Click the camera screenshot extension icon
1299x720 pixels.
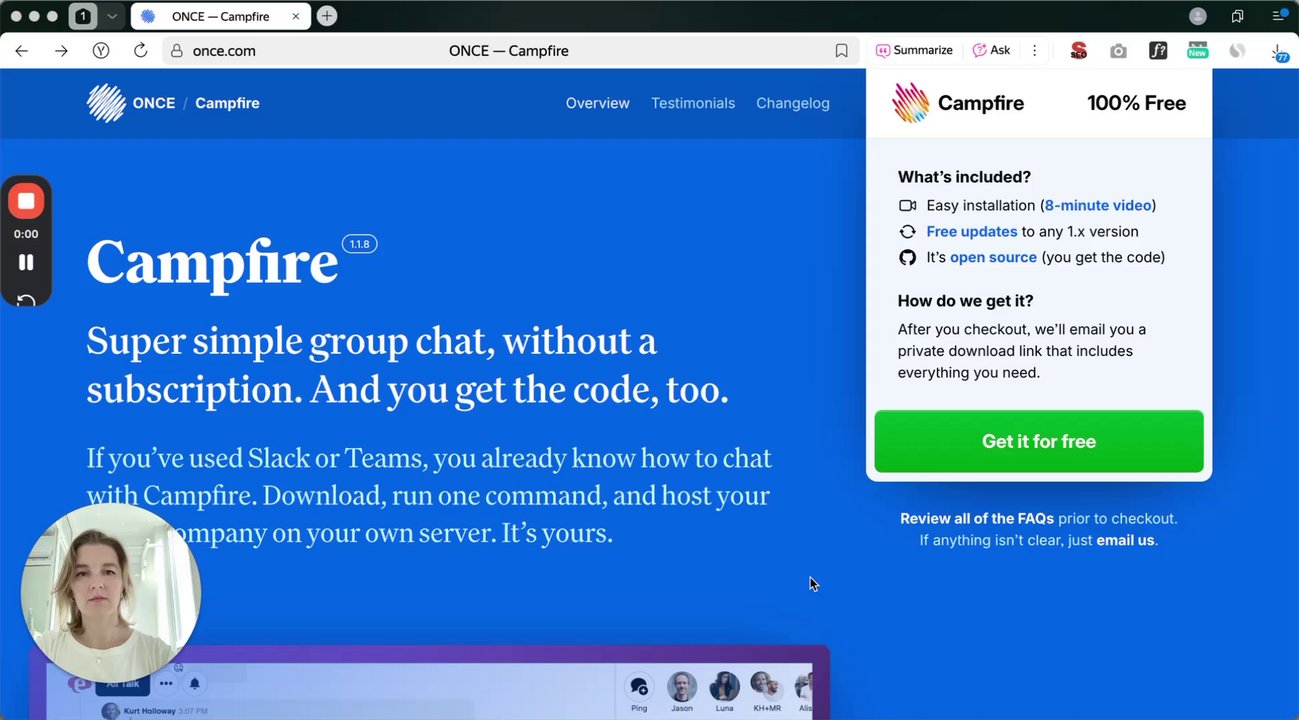pyautogui.click(x=1118, y=51)
